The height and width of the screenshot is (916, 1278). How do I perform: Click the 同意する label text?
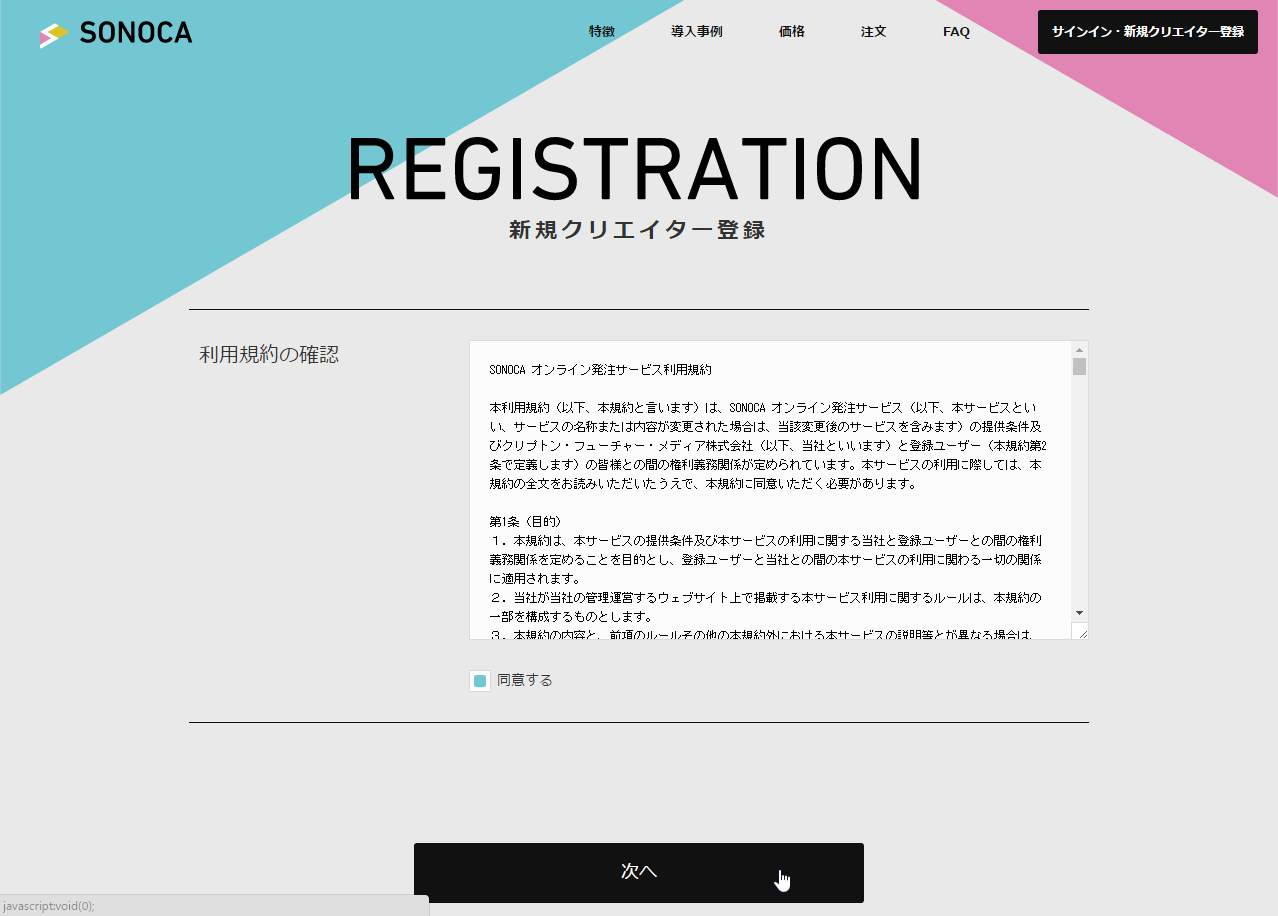coord(525,681)
